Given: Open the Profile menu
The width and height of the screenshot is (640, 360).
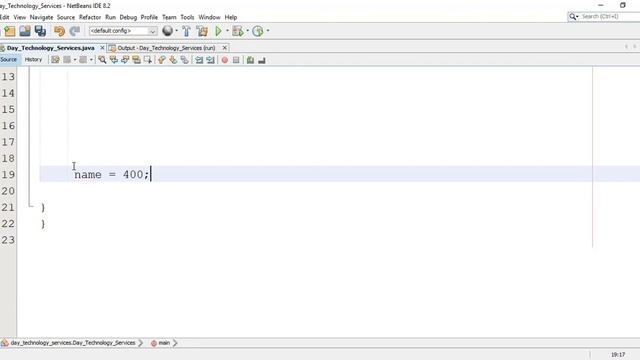Looking at the screenshot, I should click(x=149, y=17).
